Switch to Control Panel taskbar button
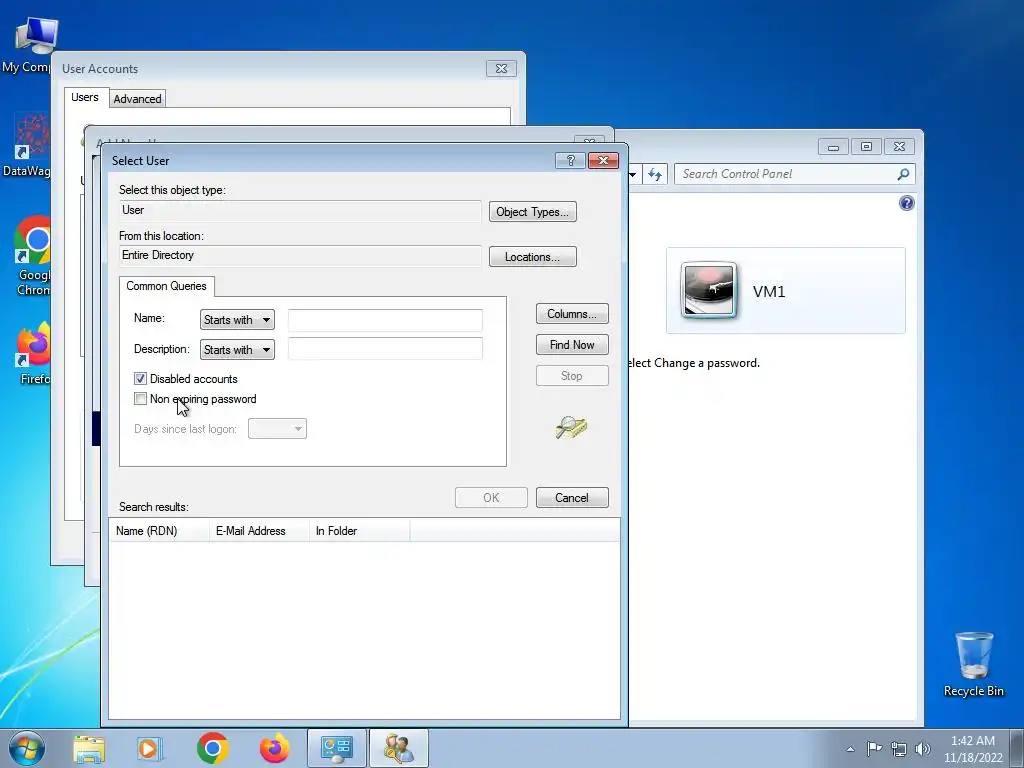Screen dimensions: 1024x768 337,748
